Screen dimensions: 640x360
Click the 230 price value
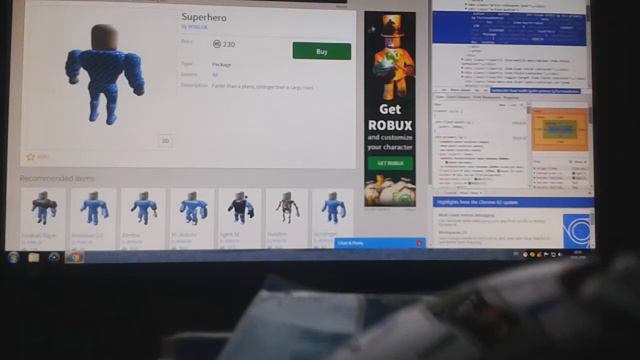pos(229,44)
